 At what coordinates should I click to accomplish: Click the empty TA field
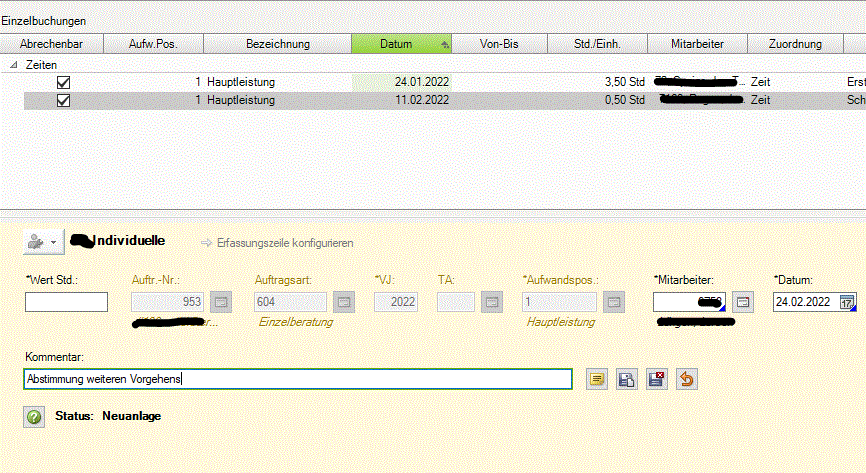pos(456,302)
